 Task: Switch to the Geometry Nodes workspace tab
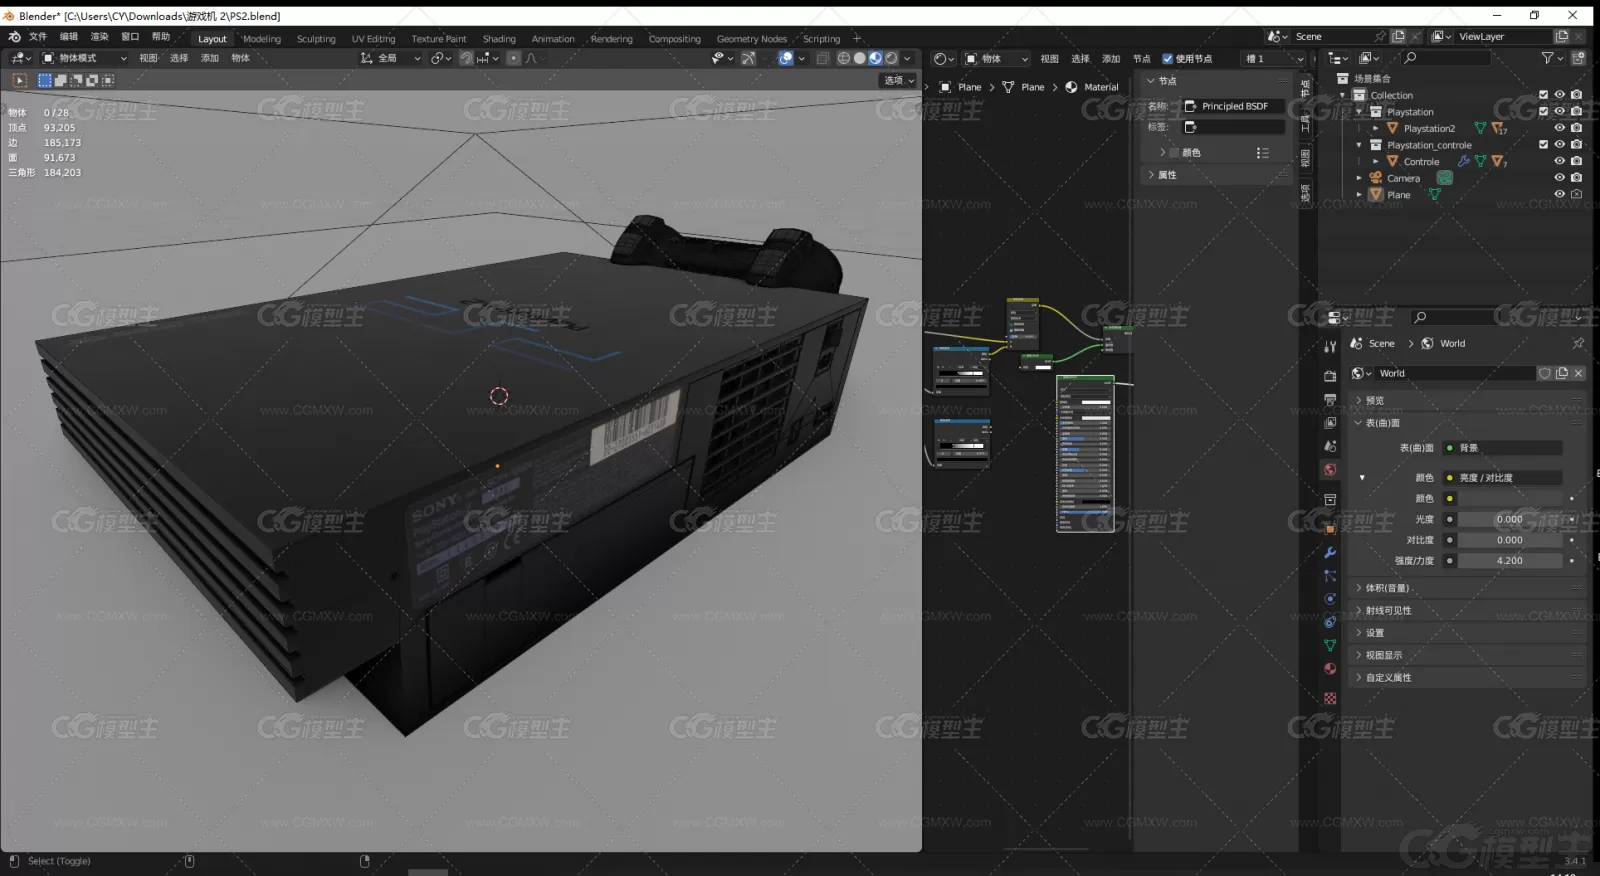point(751,39)
